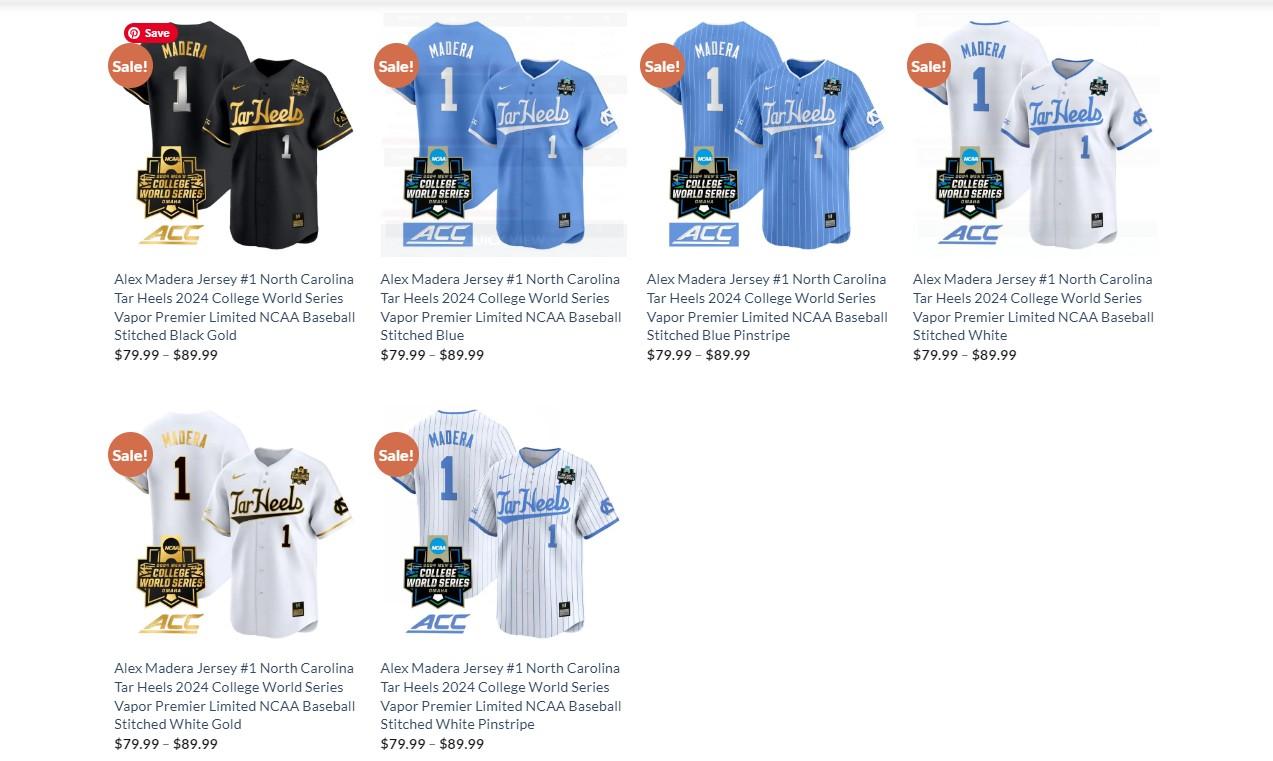Open the Blue Pinstripe jersey image
The width and height of the screenshot is (1273, 761).
[769, 135]
